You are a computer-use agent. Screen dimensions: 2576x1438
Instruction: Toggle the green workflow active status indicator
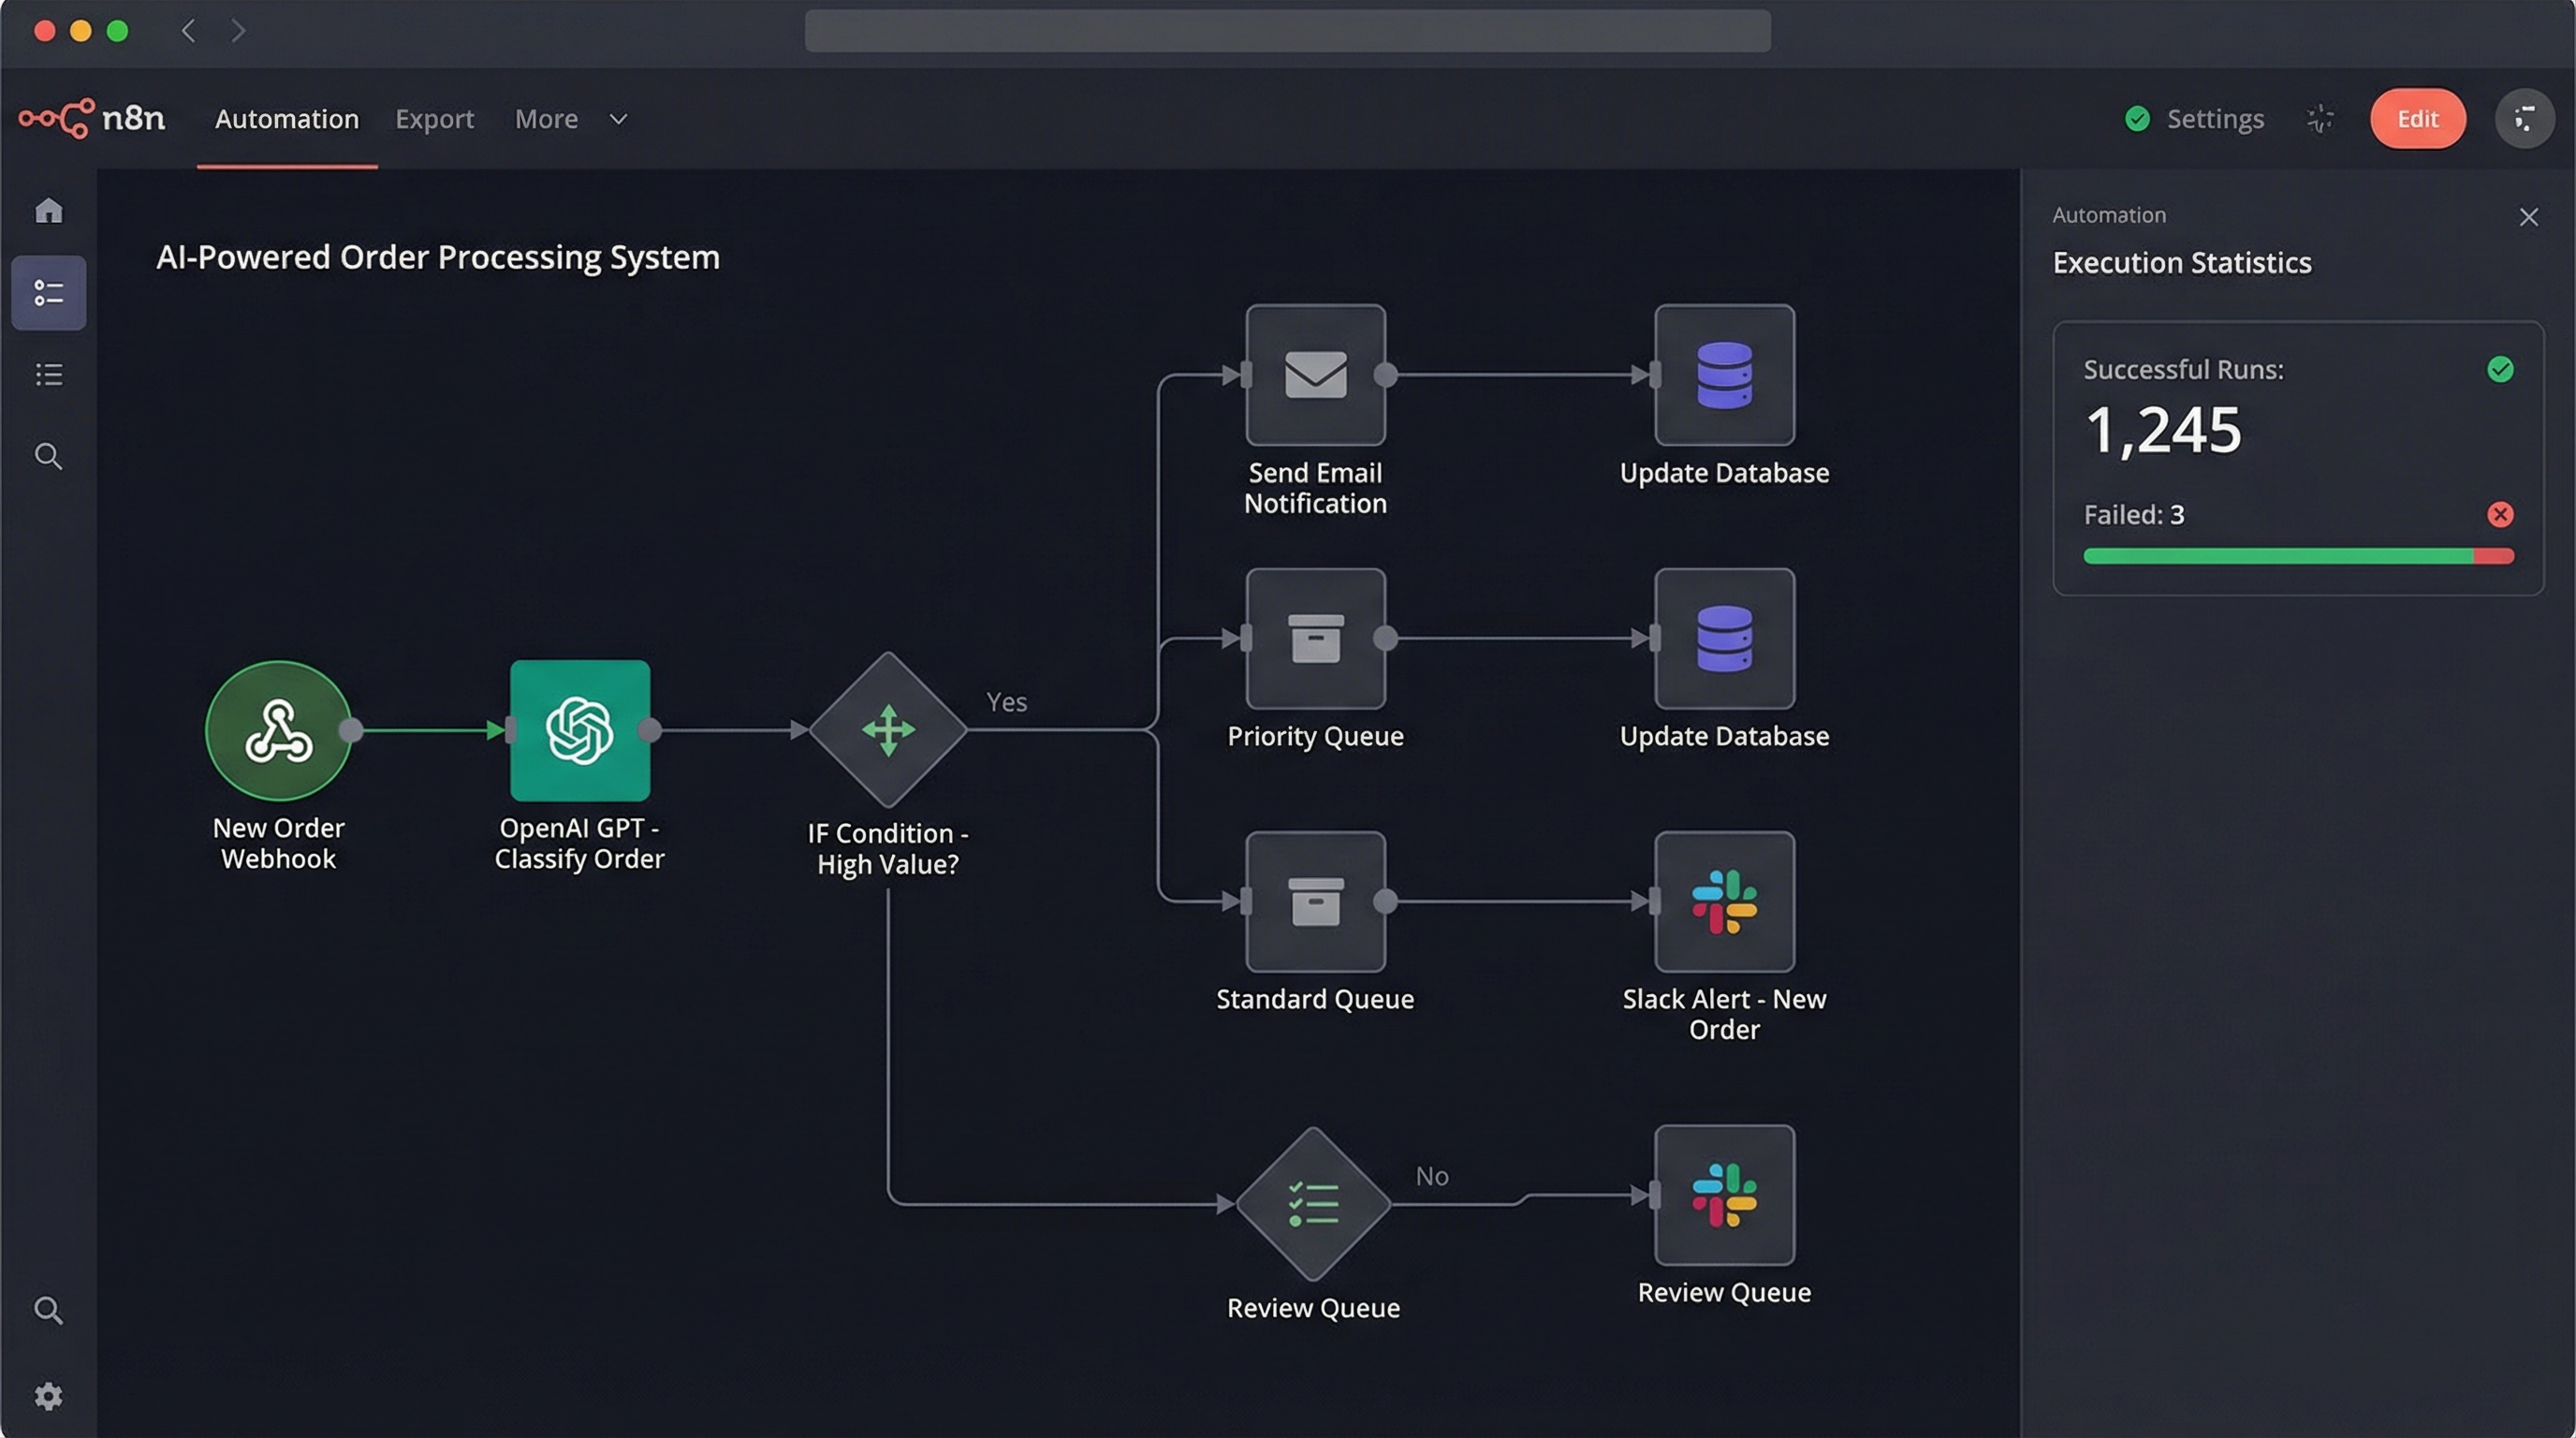tap(2138, 119)
